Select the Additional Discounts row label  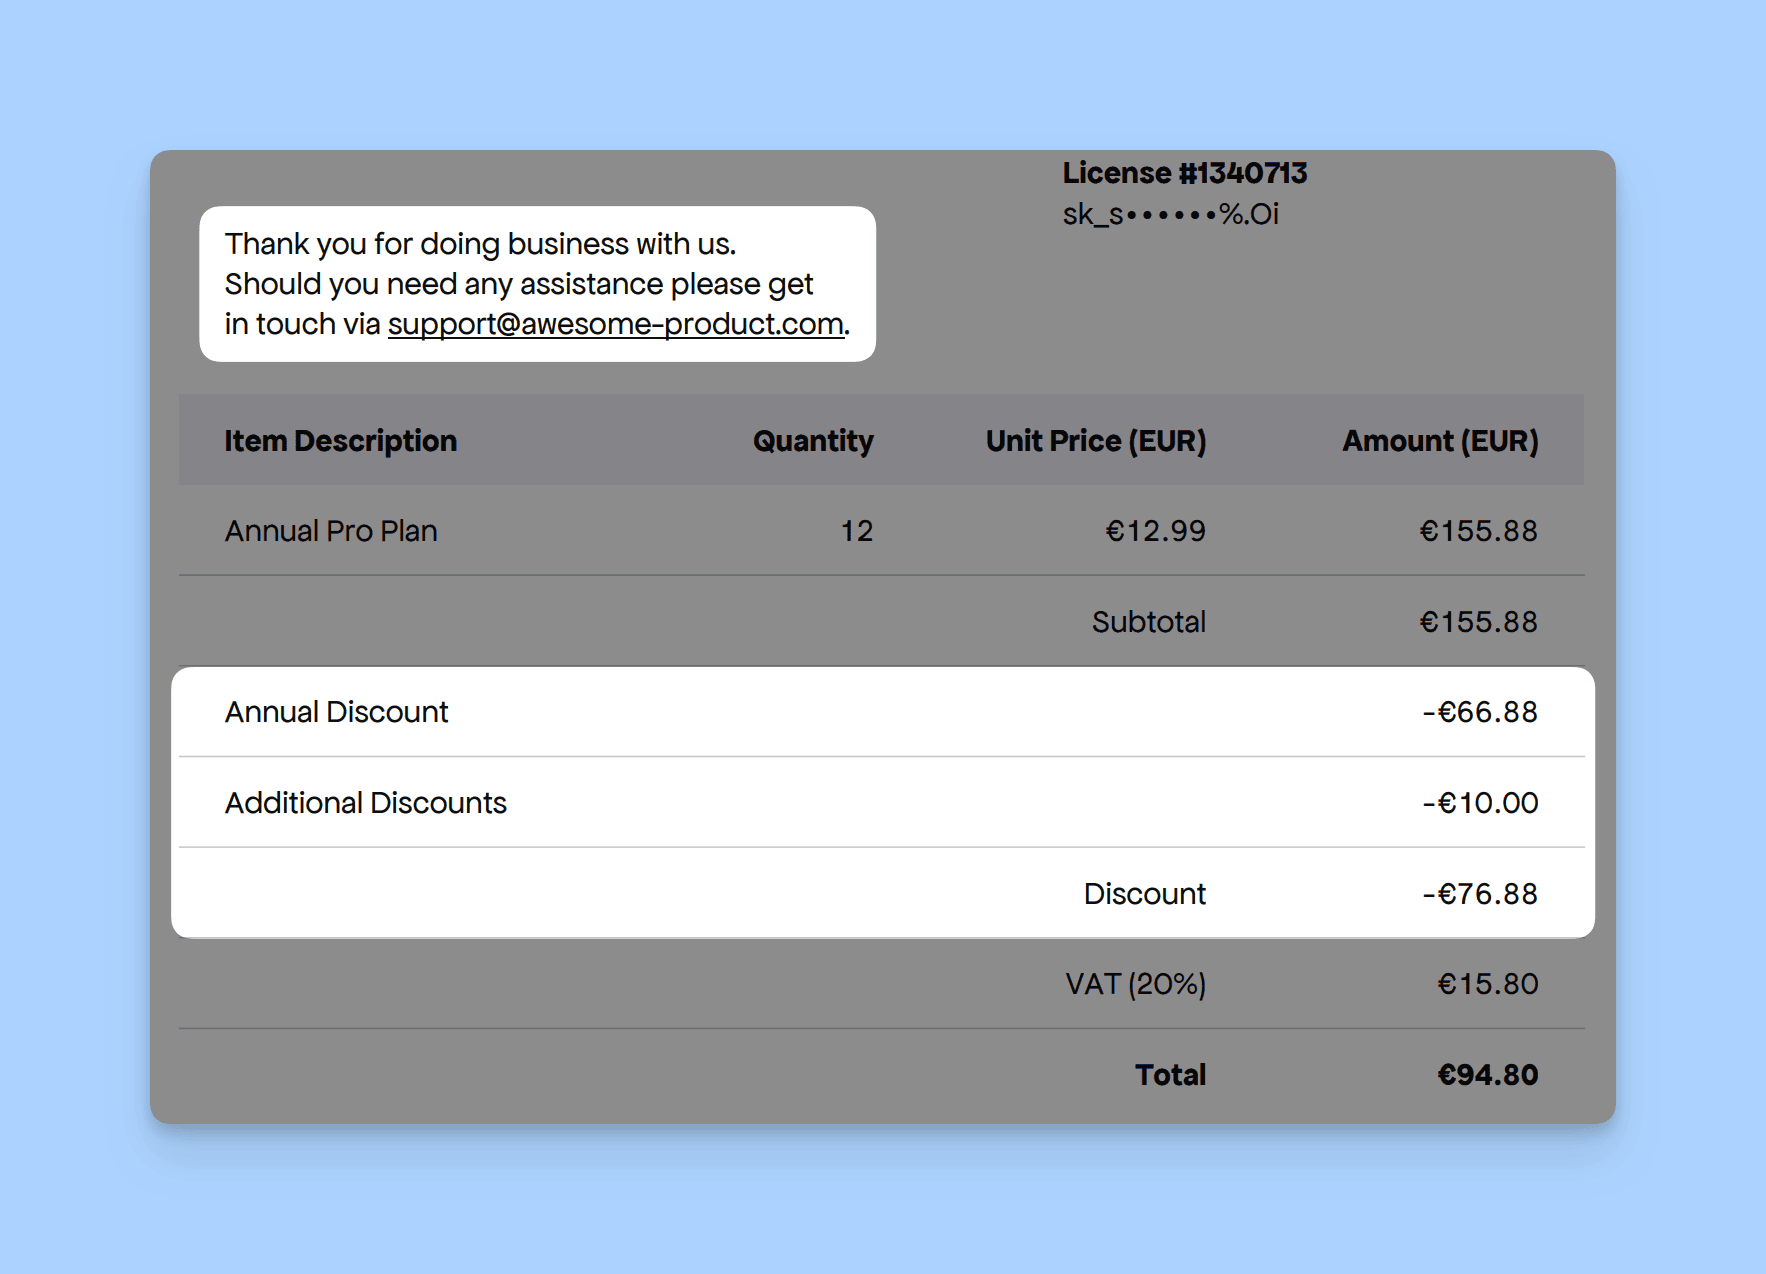coord(366,803)
